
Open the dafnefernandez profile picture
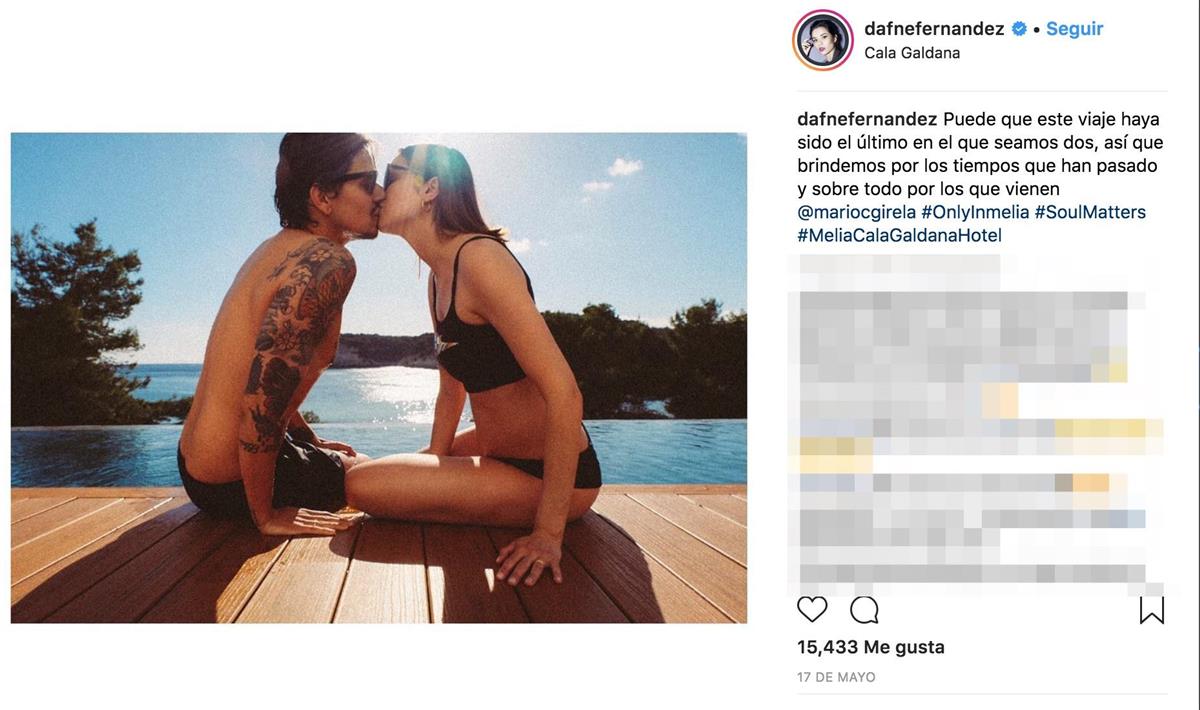[822, 40]
